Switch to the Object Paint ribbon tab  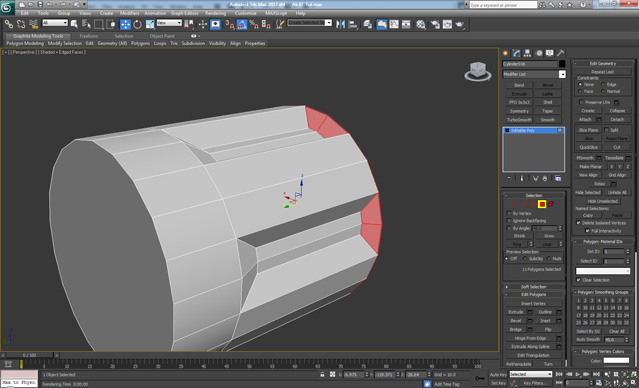coord(162,36)
